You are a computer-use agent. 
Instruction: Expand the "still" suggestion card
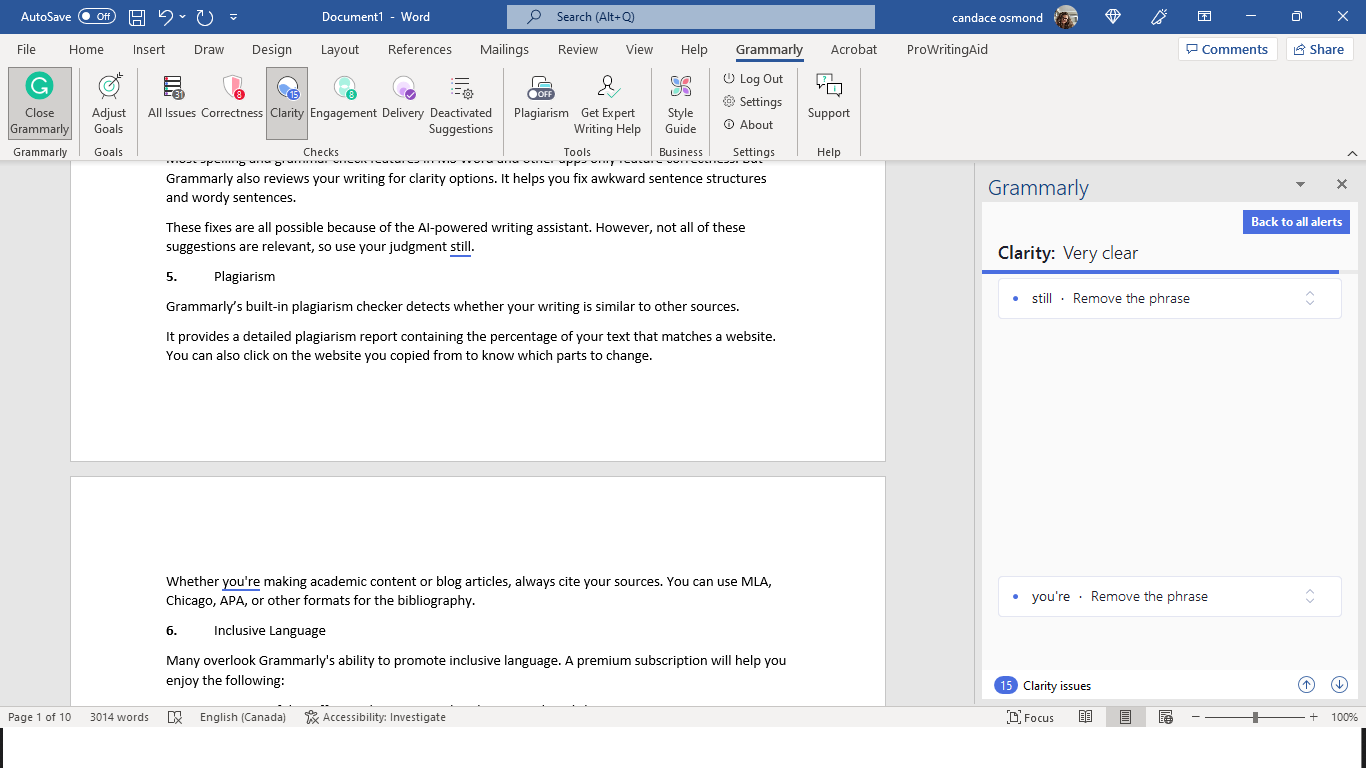point(1310,298)
